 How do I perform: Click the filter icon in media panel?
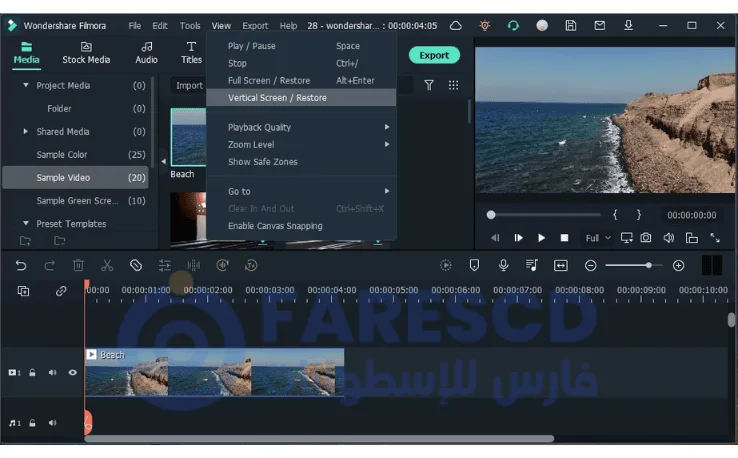click(429, 86)
